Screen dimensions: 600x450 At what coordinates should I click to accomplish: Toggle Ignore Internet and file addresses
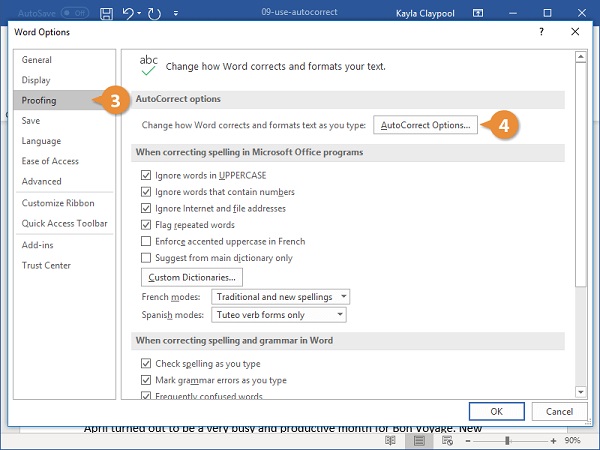[146, 208]
